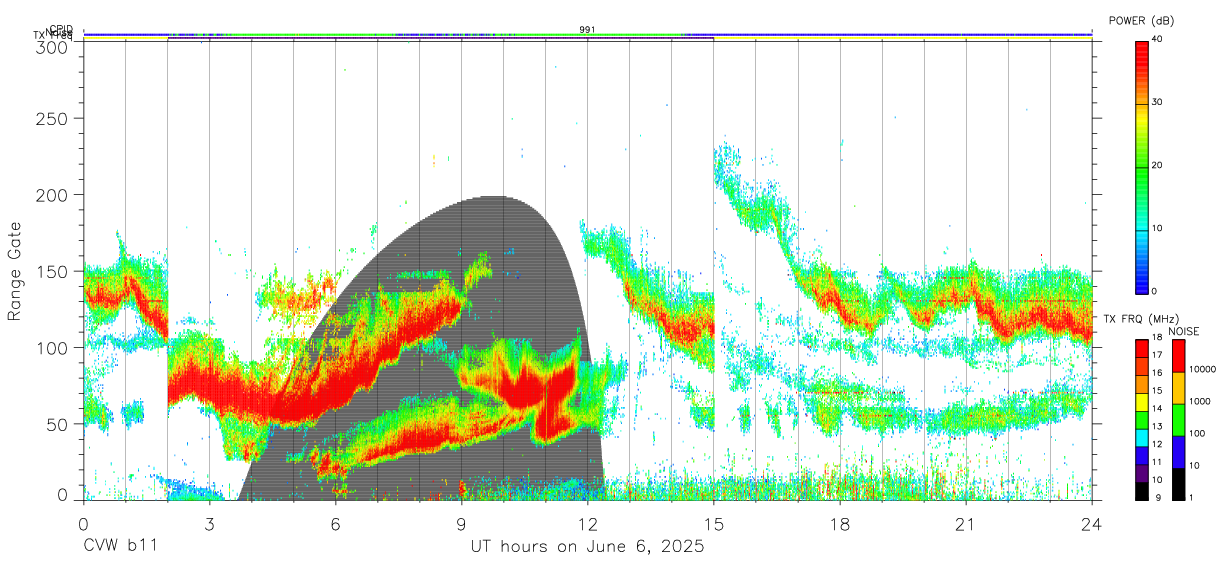Click the 20 tick on the power colorbar

(1158, 165)
